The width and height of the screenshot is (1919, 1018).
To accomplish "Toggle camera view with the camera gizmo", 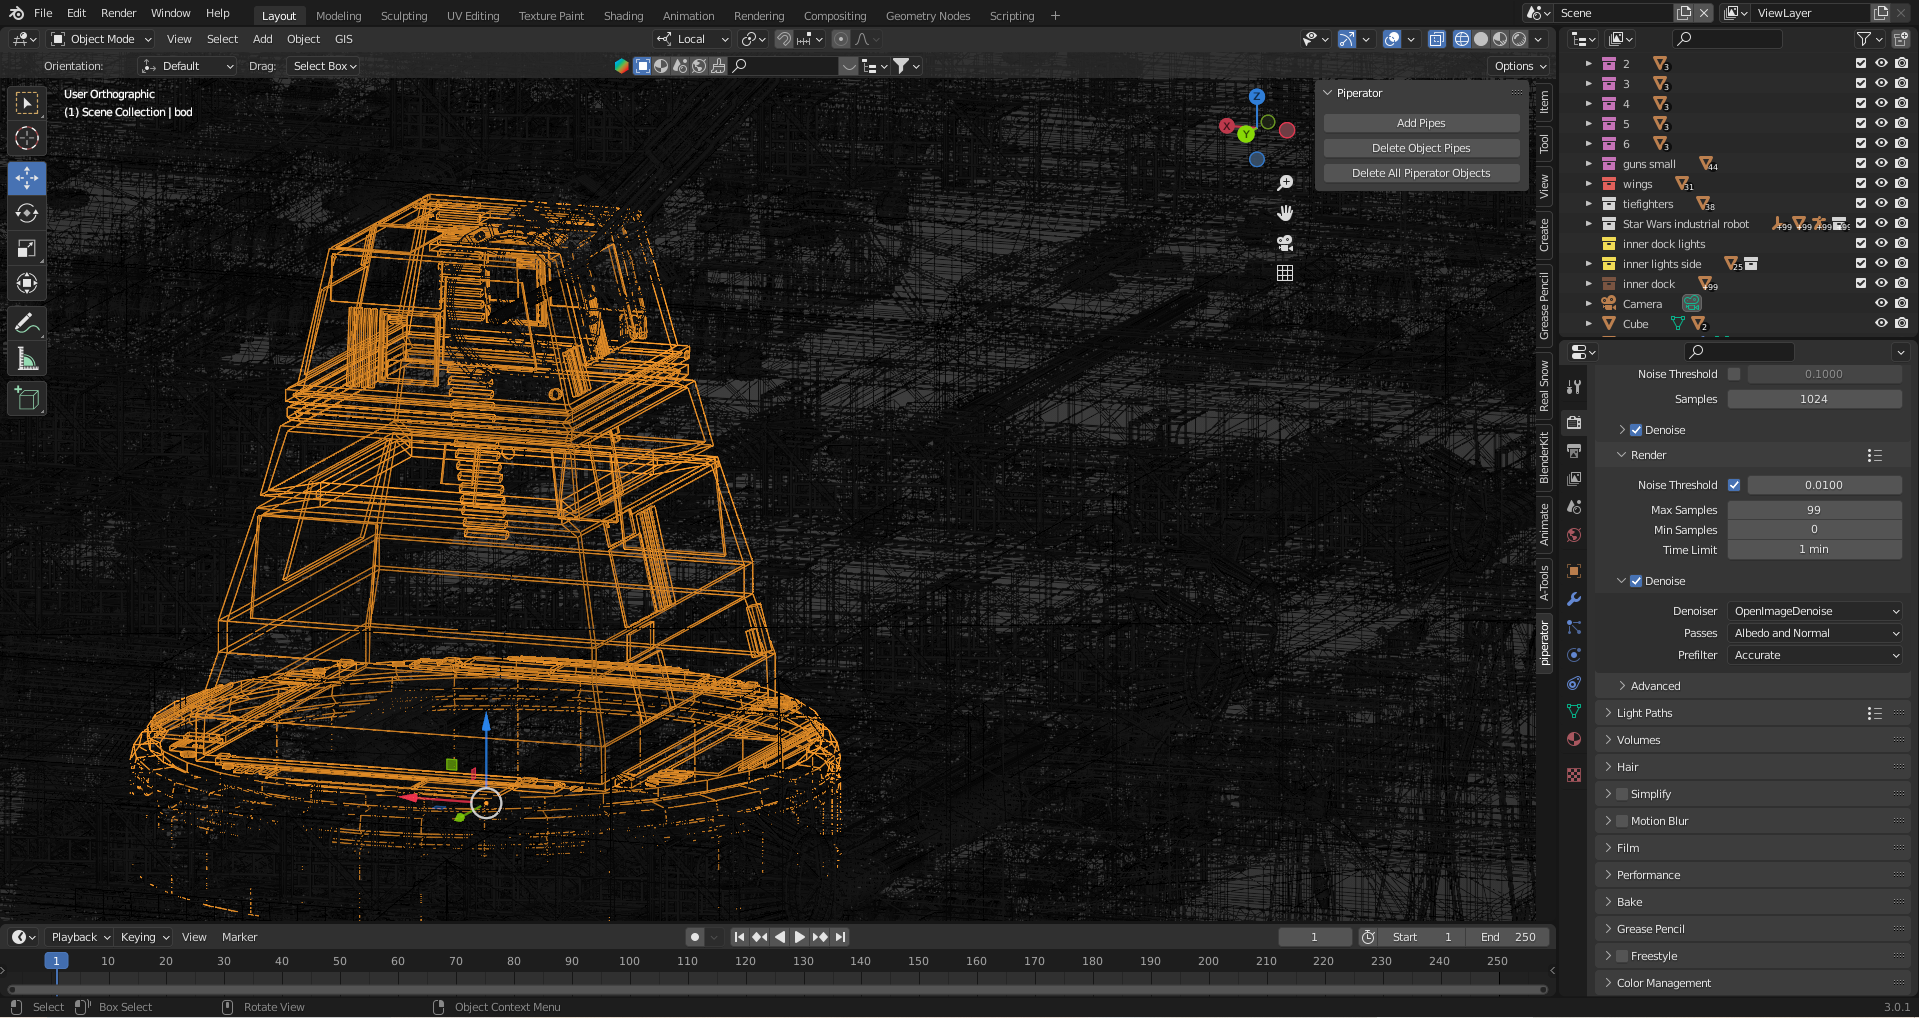I will coord(1285,243).
